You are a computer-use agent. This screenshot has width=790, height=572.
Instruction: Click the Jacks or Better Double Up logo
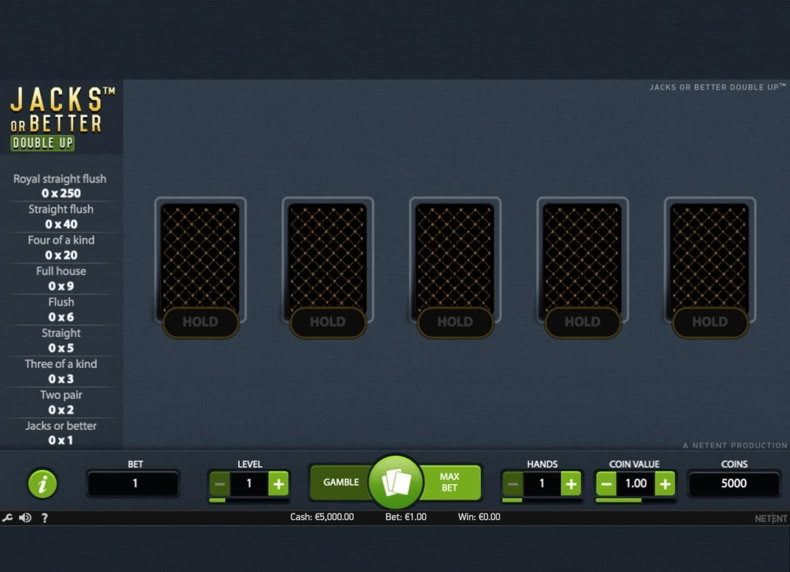click(62, 118)
